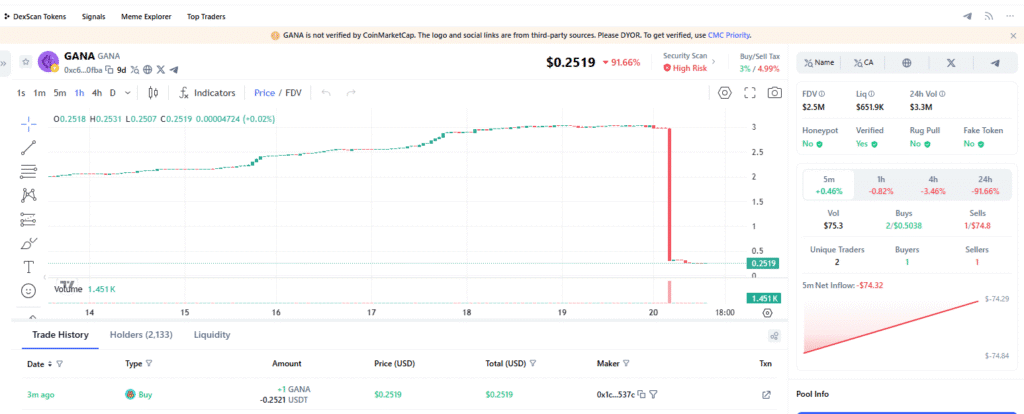Open the Liquidity tab

pos(212,335)
